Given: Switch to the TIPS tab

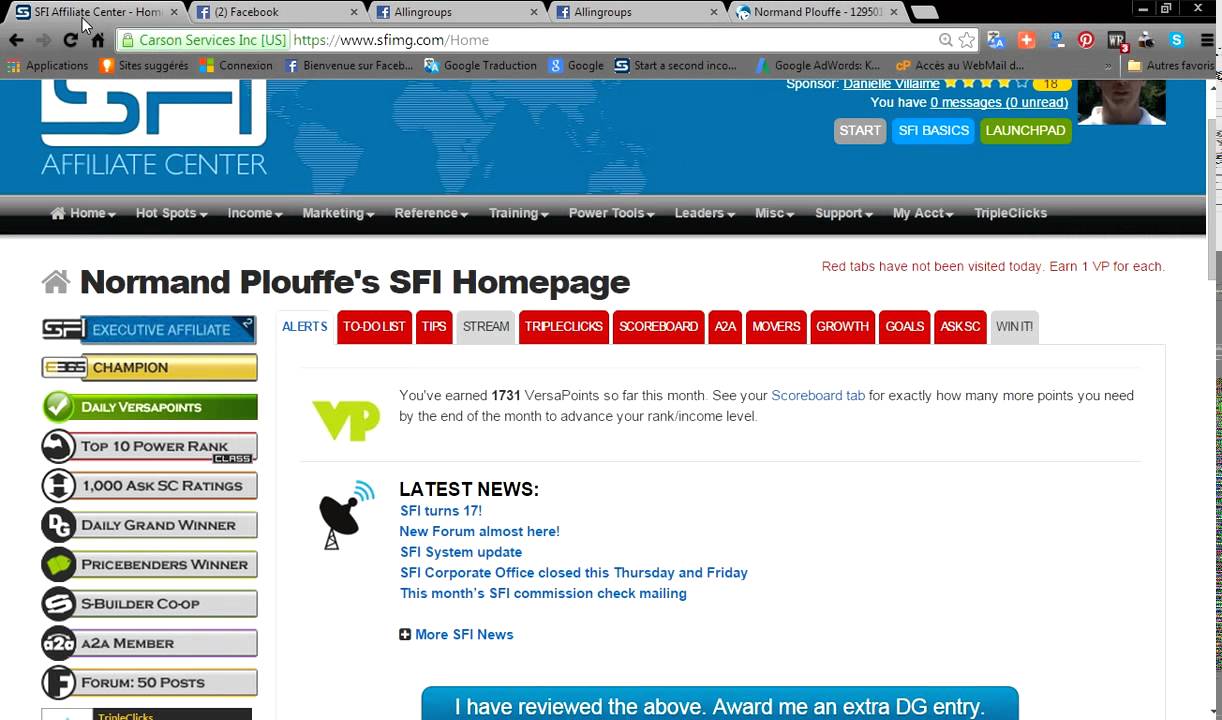Looking at the screenshot, I should (x=434, y=327).
